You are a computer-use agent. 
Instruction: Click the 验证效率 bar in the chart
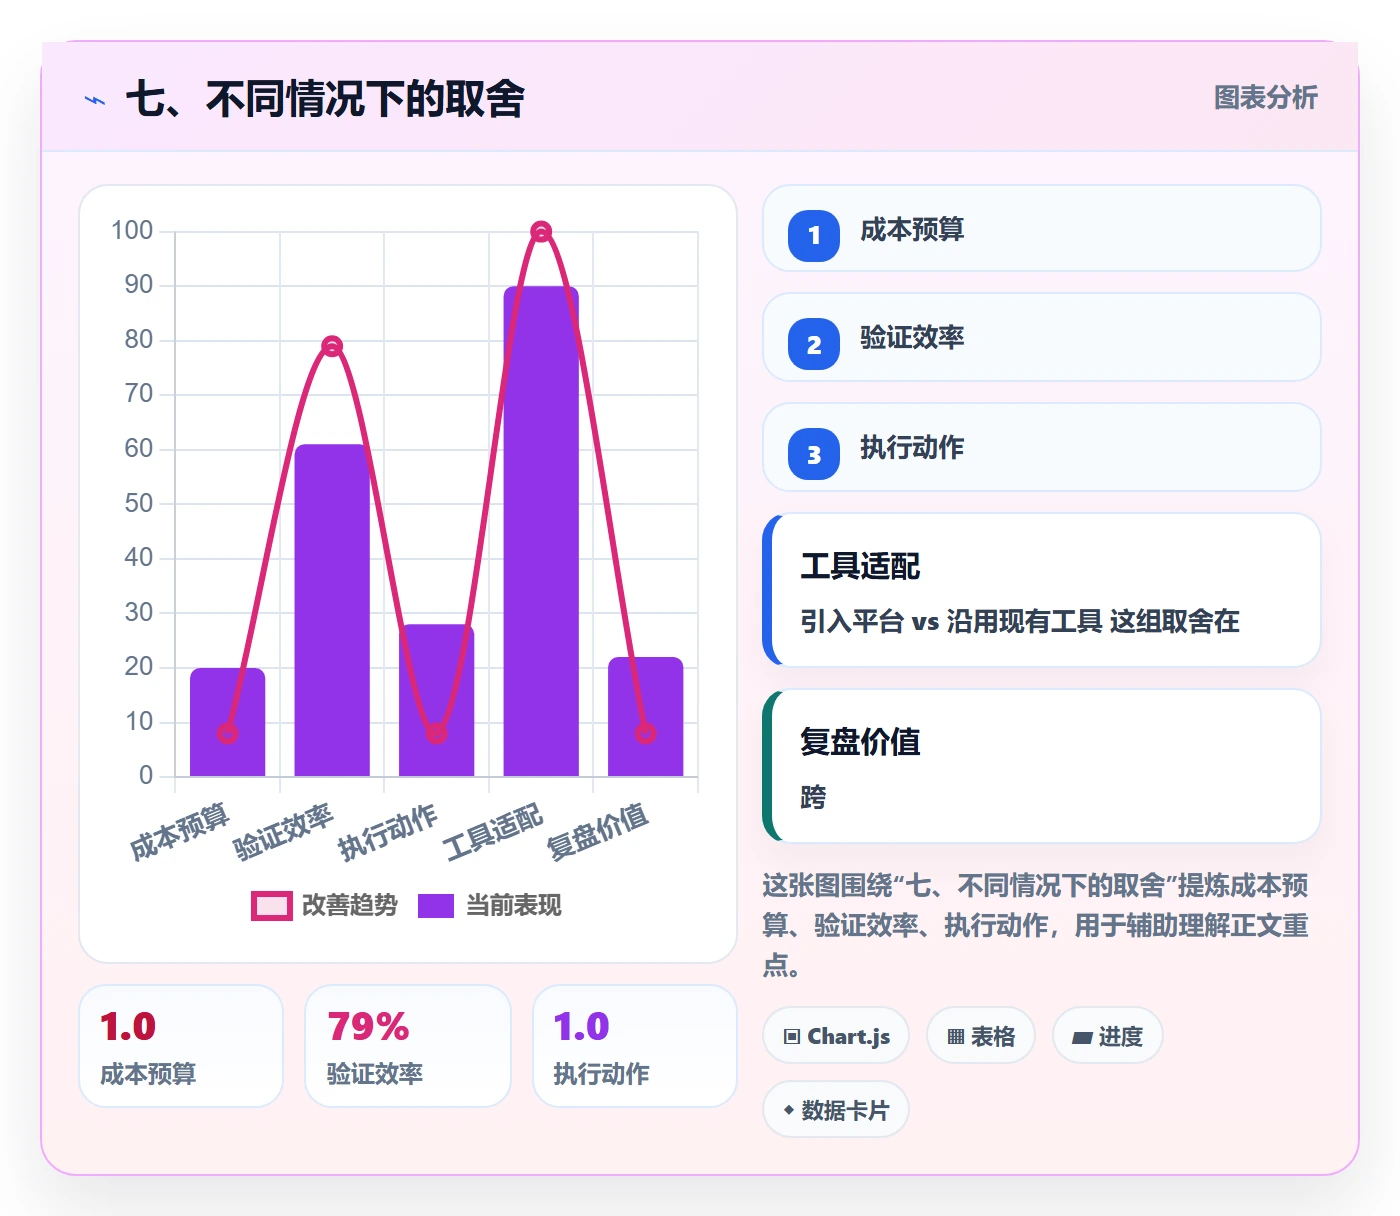332,610
